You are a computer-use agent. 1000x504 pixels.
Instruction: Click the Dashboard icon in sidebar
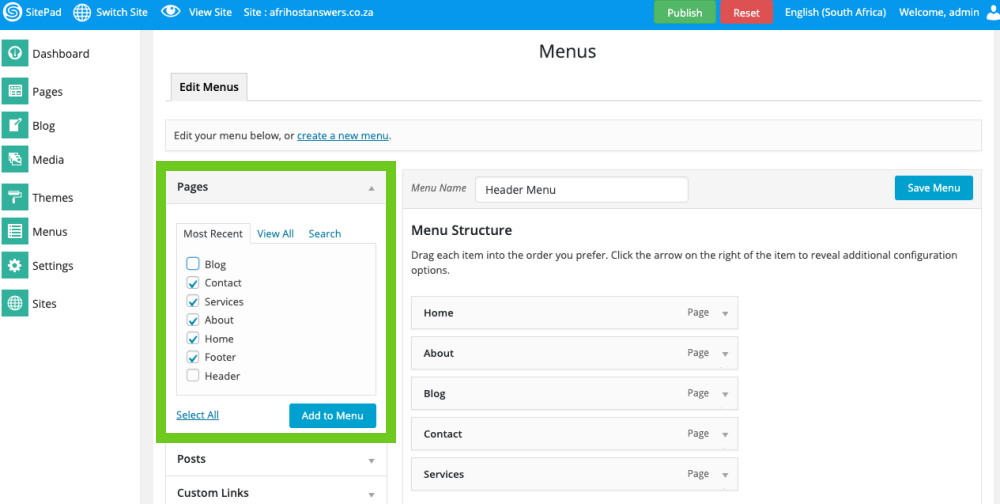15,53
